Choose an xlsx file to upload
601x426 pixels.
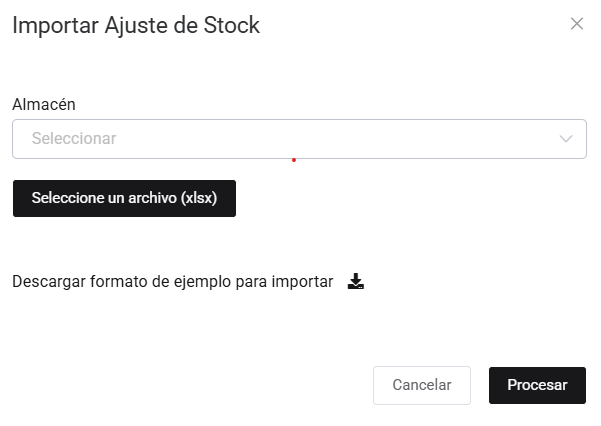pyautogui.click(x=124, y=198)
